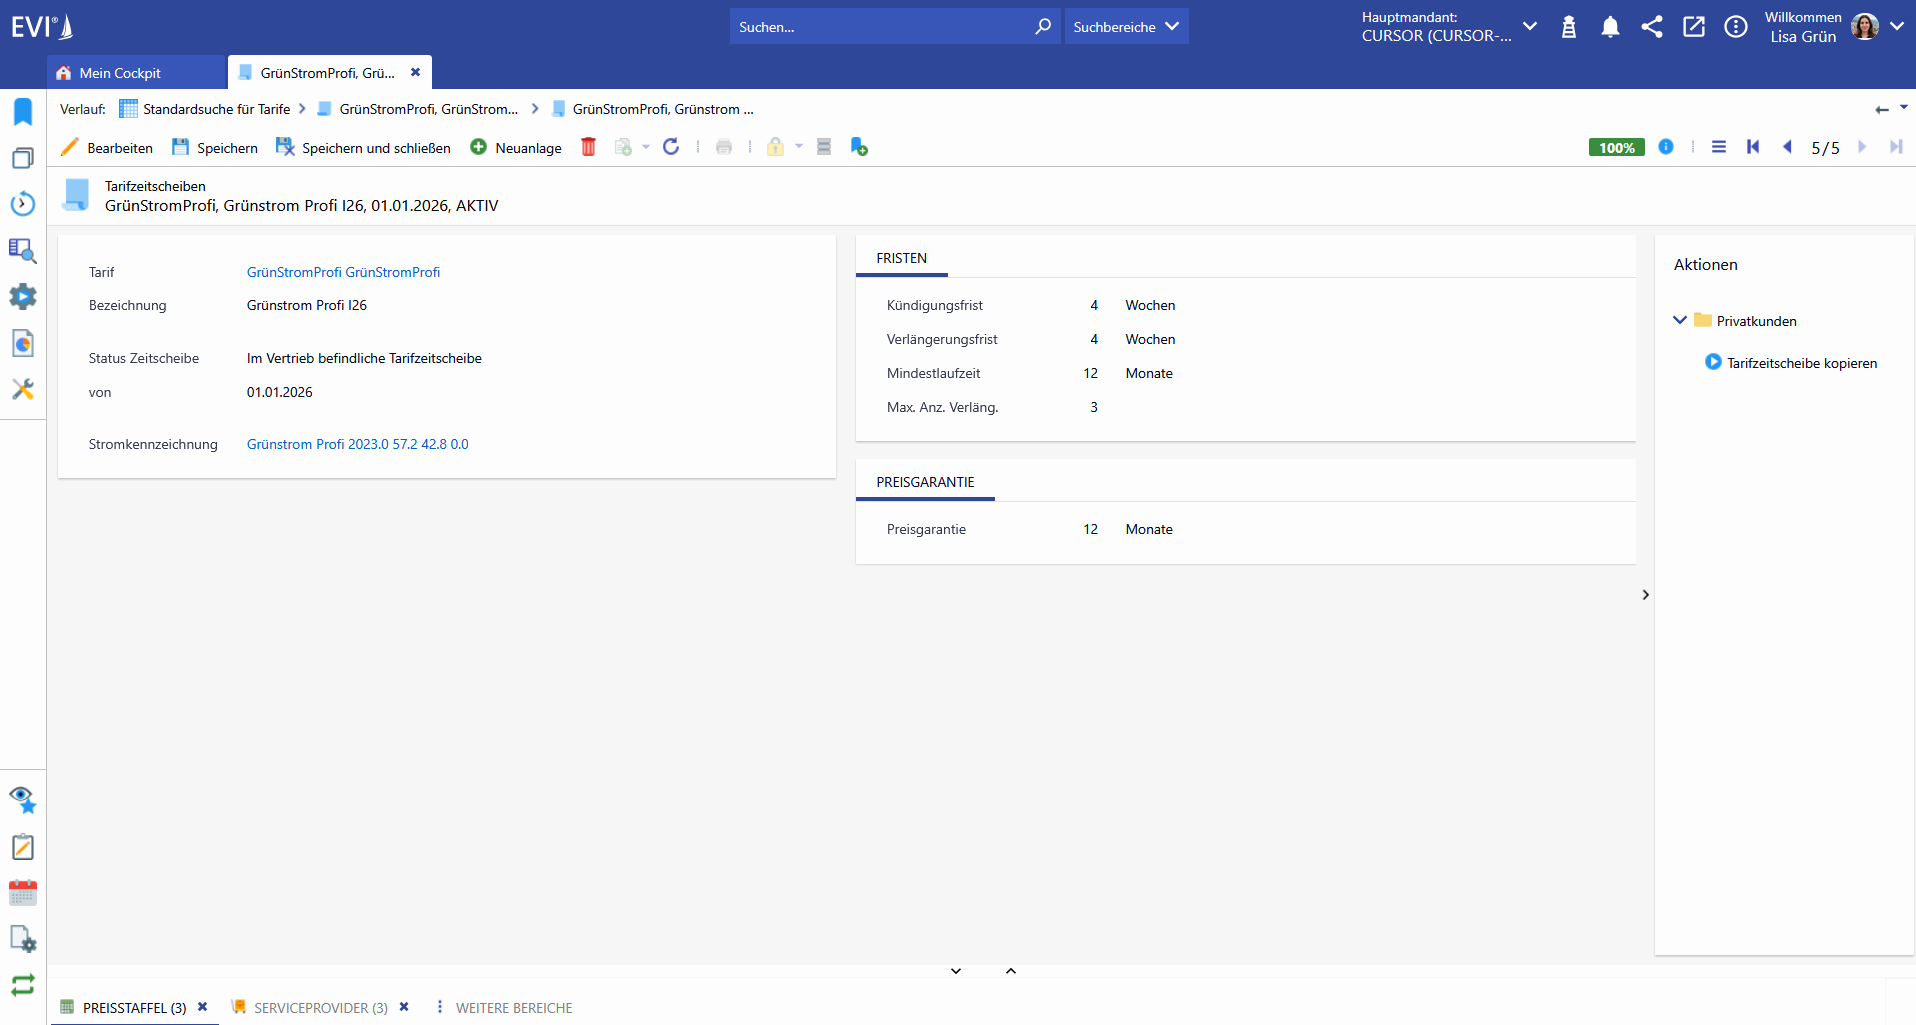Image resolution: width=1916 pixels, height=1025 pixels.
Task: Click the bookmark icon in left sidebar
Action: pyautogui.click(x=23, y=111)
